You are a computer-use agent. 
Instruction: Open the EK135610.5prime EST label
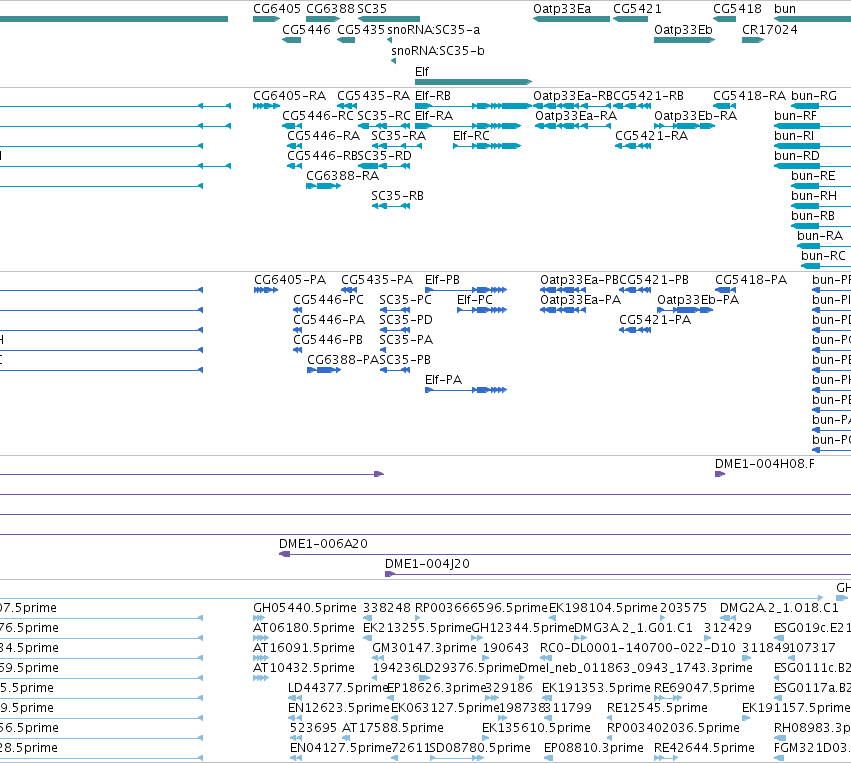[536, 728]
